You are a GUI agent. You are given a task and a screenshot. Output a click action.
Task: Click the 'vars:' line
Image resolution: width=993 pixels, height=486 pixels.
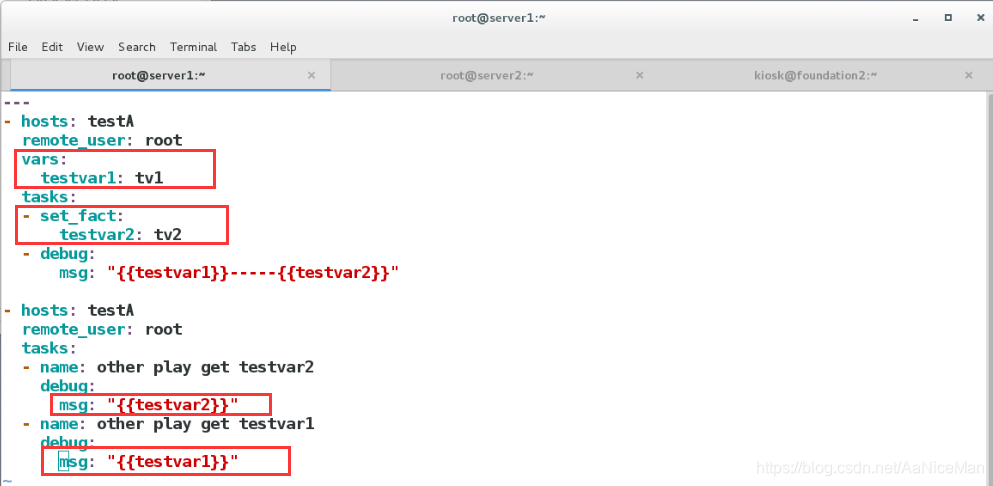pos(44,159)
